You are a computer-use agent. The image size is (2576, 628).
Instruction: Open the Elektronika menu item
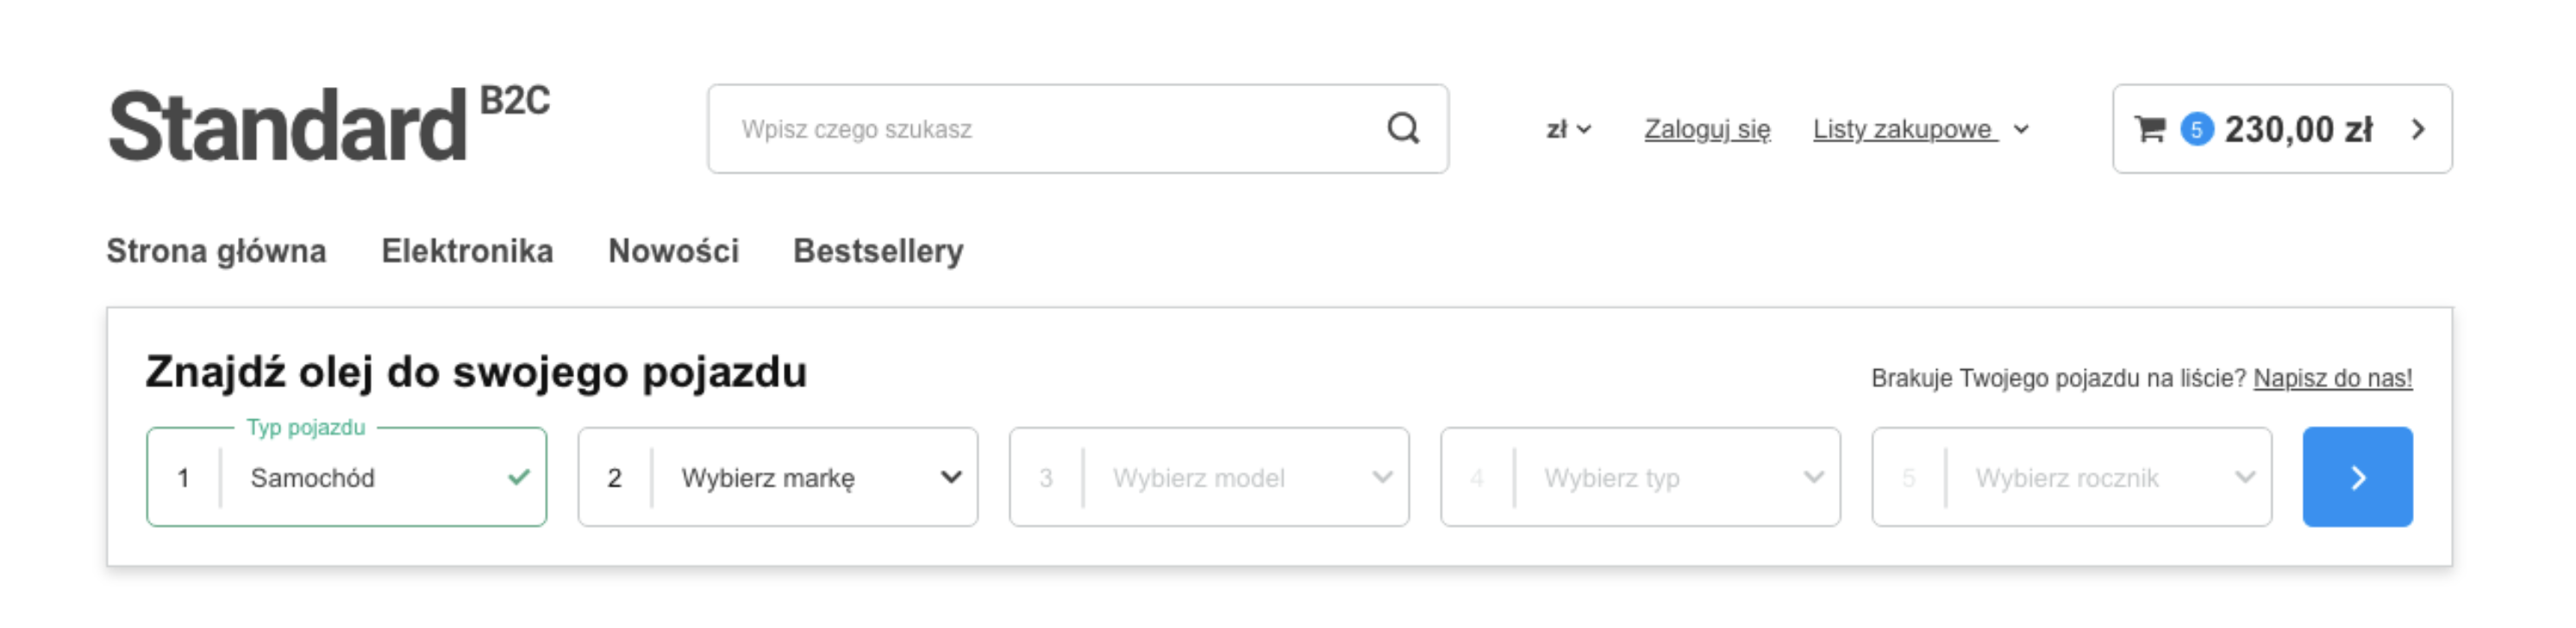[467, 251]
